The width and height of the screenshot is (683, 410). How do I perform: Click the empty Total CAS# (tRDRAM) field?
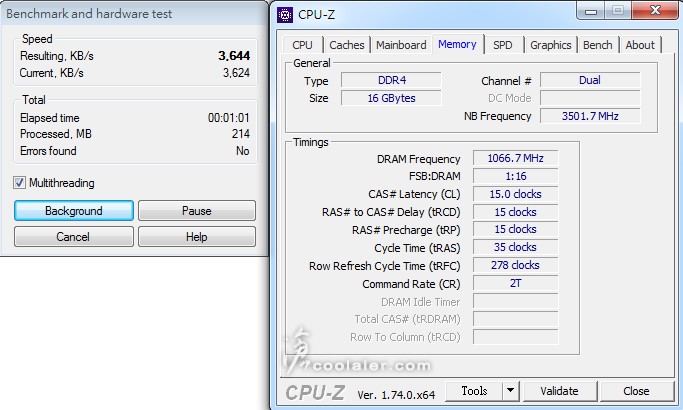tap(515, 319)
